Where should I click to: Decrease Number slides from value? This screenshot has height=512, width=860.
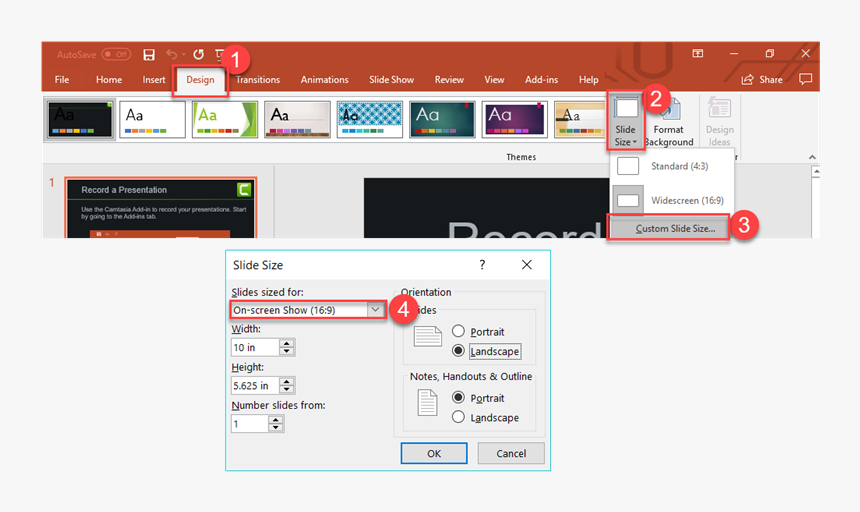coord(276,428)
